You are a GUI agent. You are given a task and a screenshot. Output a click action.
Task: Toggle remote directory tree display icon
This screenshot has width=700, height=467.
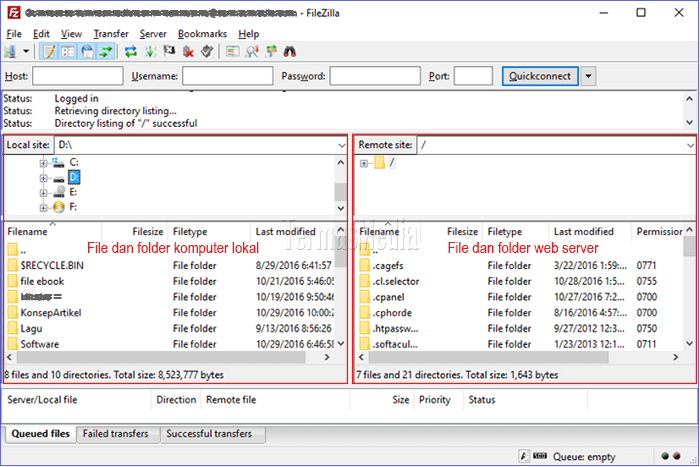point(87,52)
